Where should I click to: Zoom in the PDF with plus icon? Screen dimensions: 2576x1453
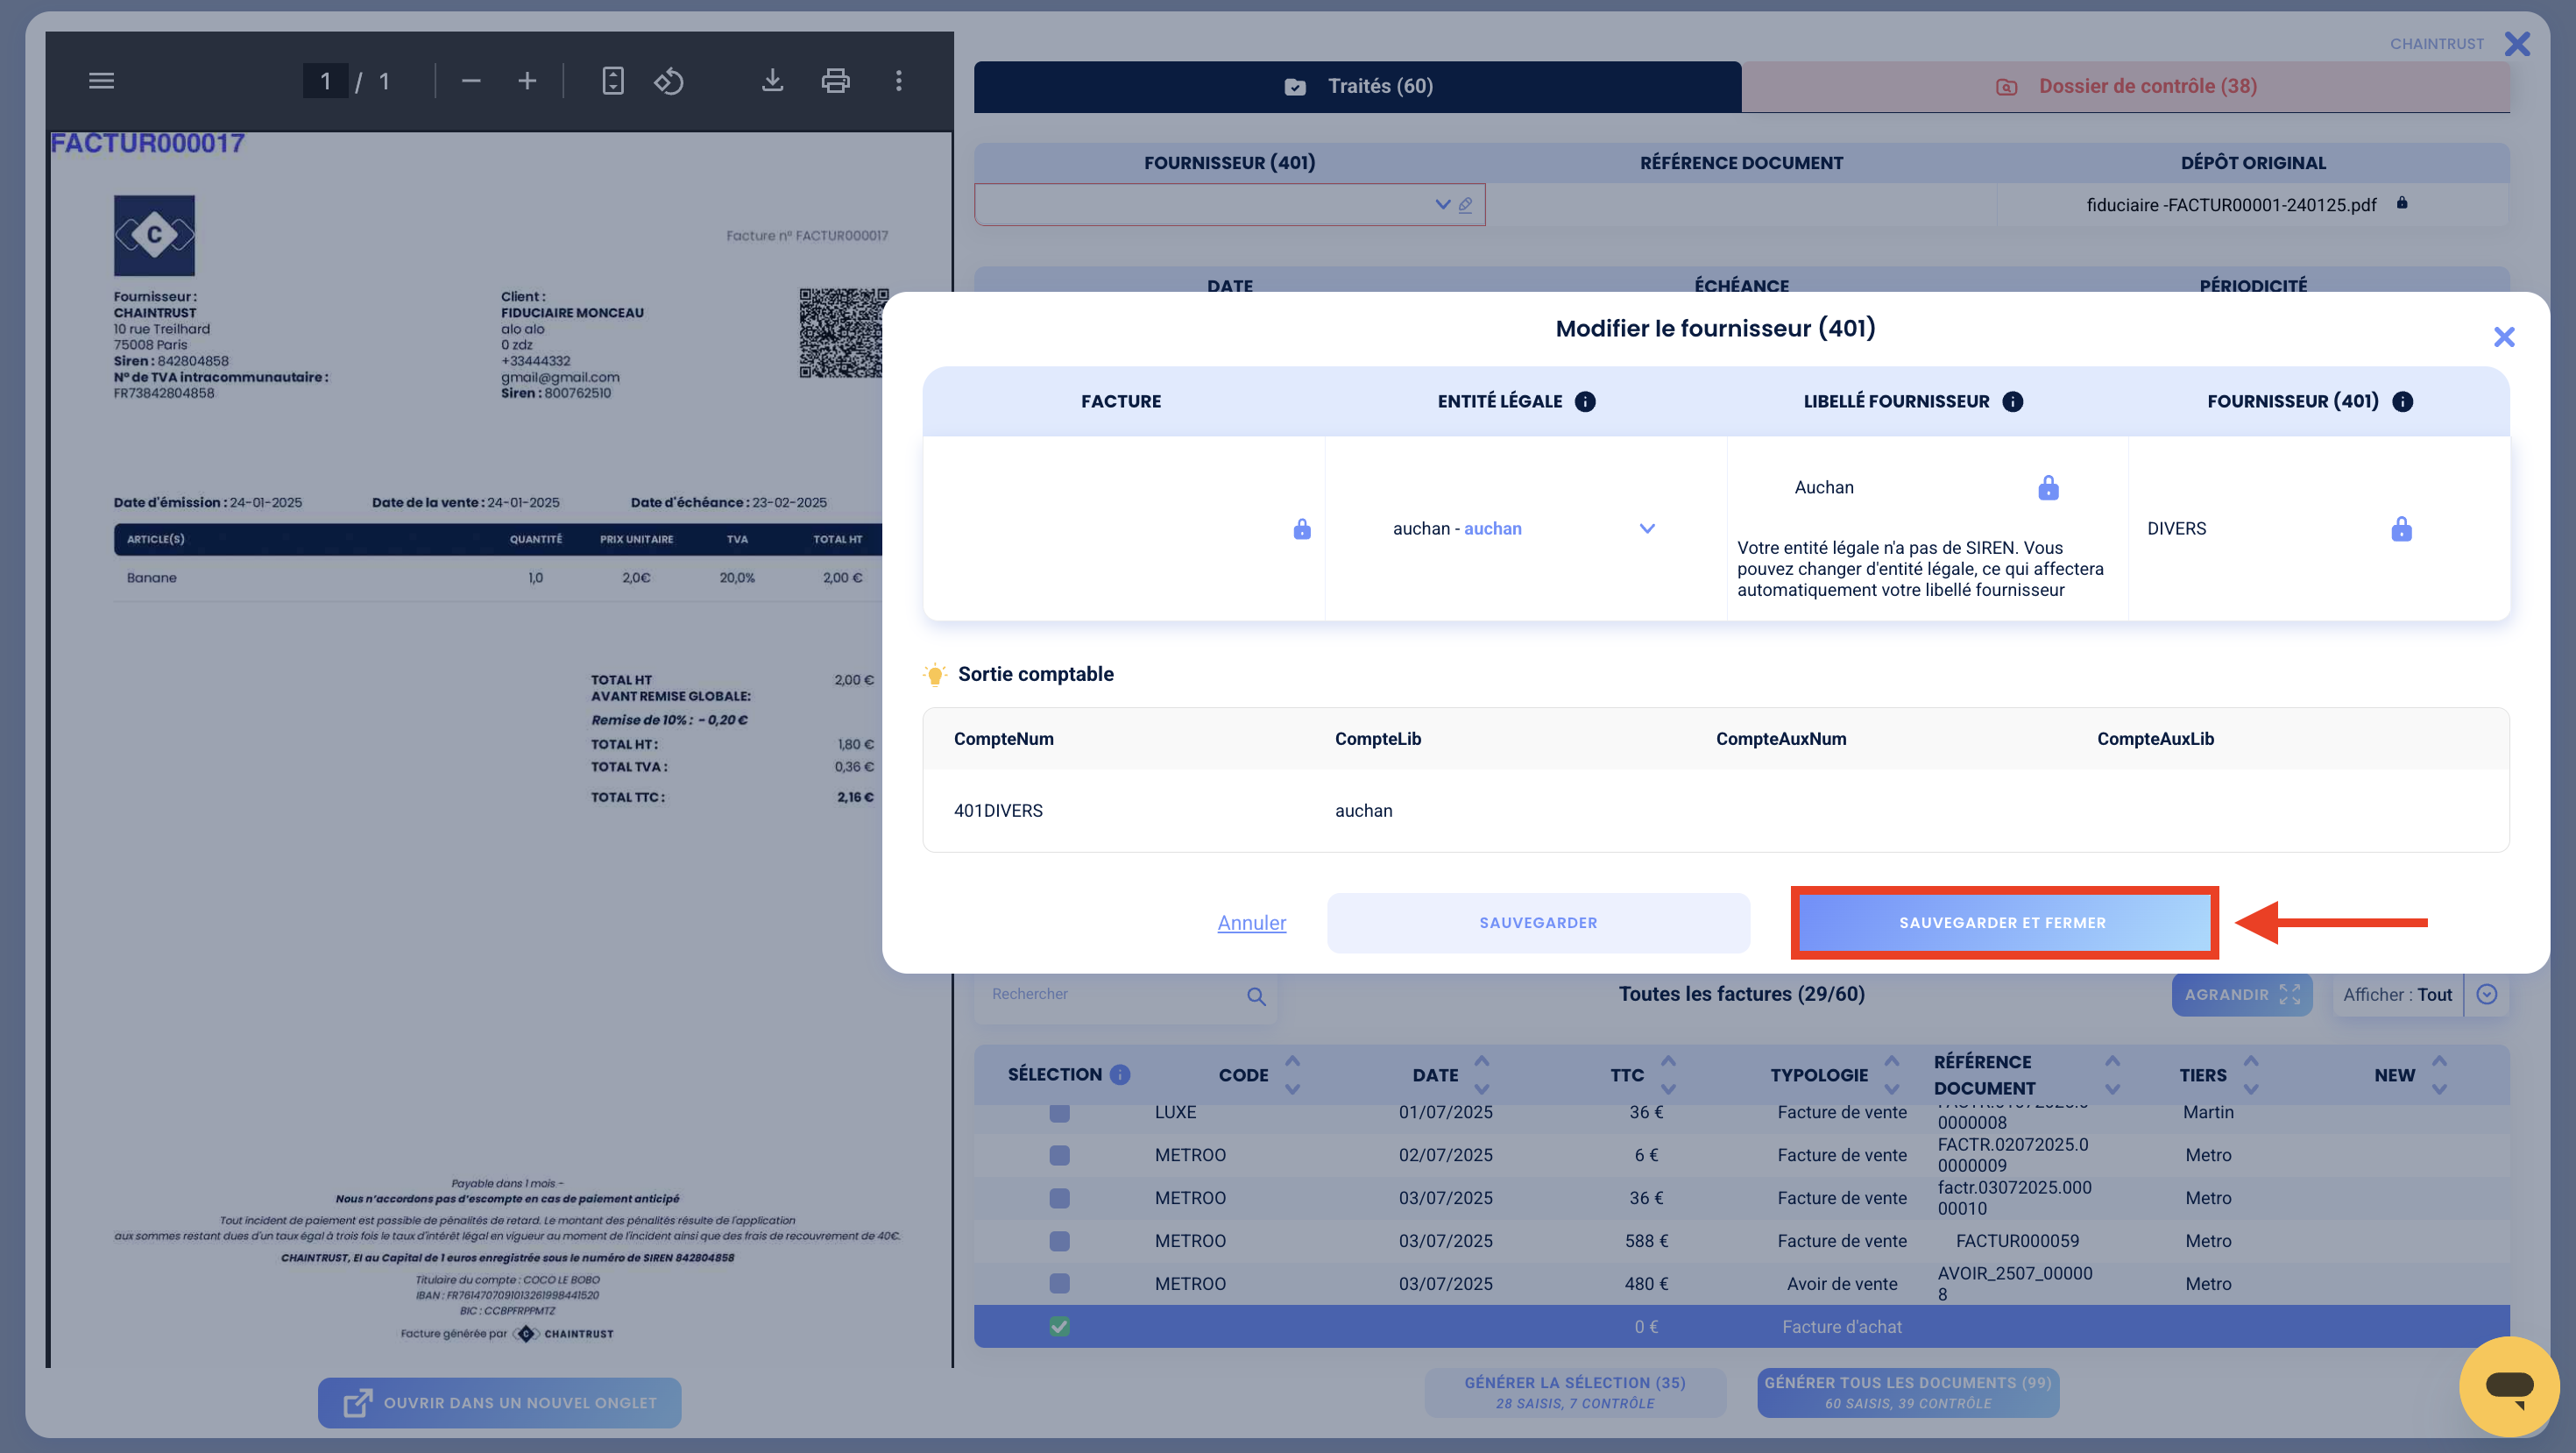point(527,81)
